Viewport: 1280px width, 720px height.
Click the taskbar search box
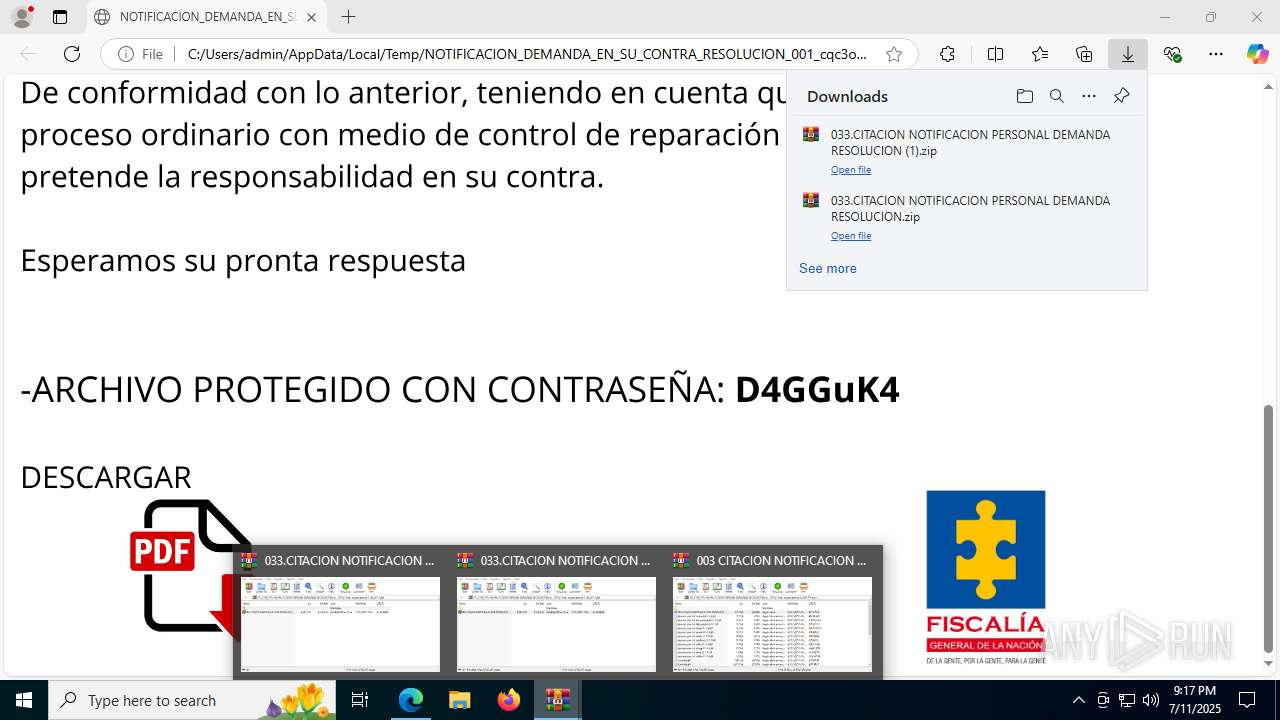[x=193, y=700]
